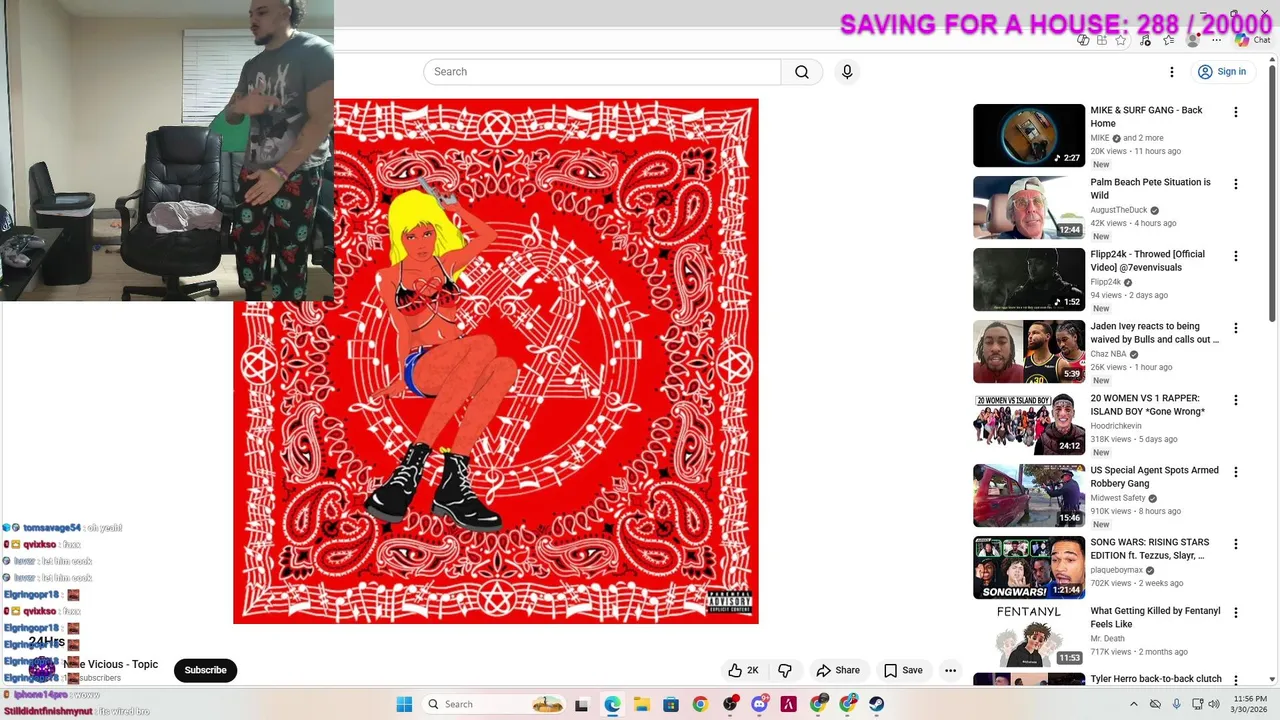The width and height of the screenshot is (1280, 720).
Task: Visit the Midwest Safety channel
Action: [x=1118, y=498]
